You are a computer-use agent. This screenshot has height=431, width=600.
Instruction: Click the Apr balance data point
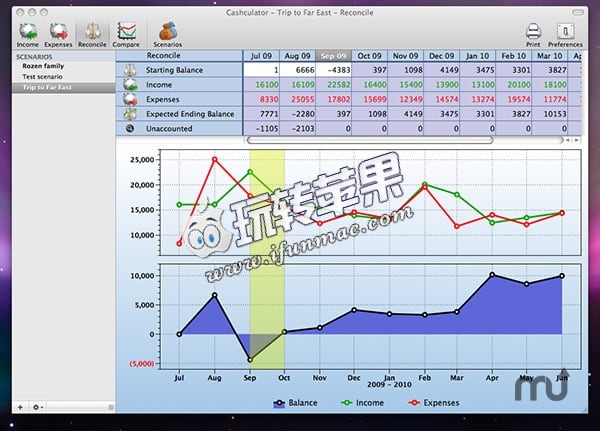coord(492,275)
